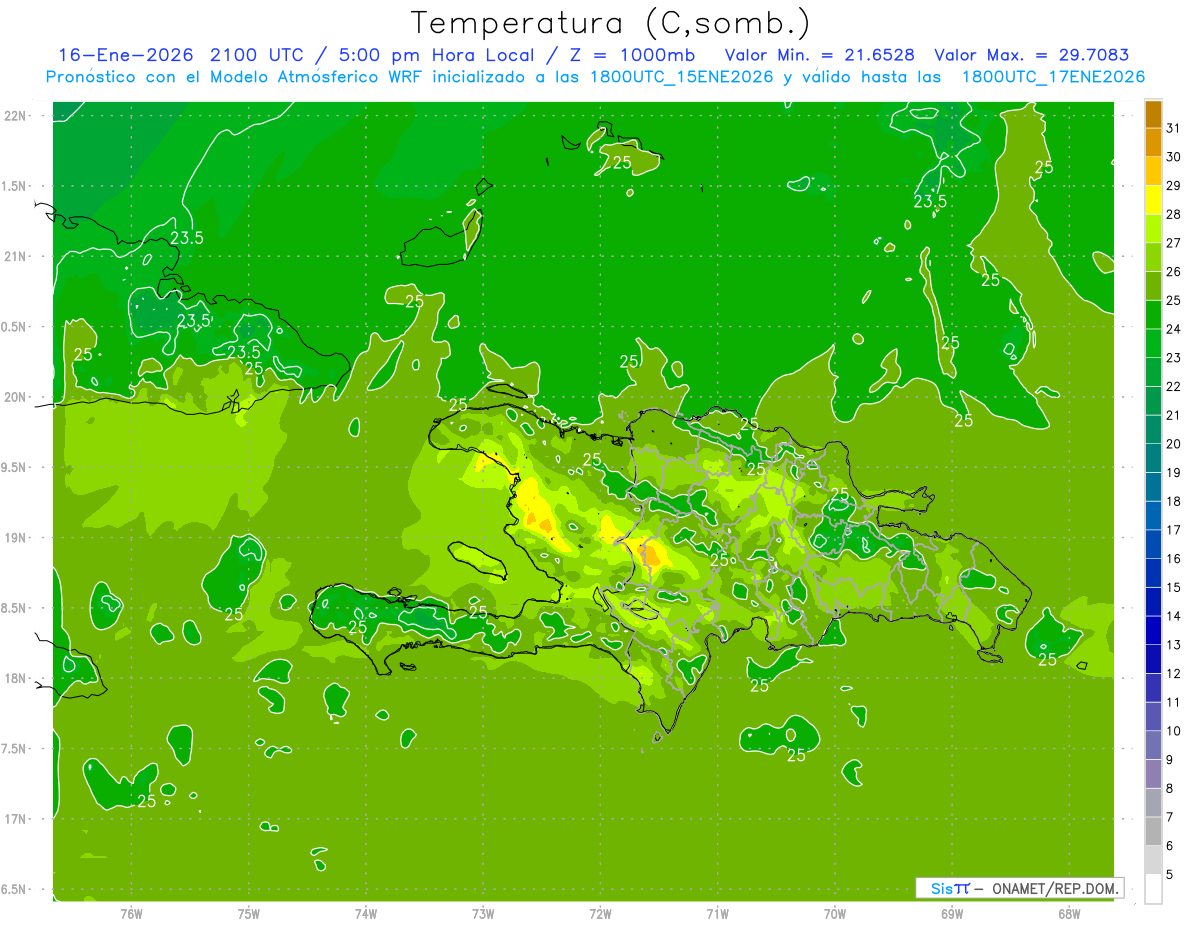Screen dimensions: 1200x927
Task: Click the 68W longitude axis label
Action: pyautogui.click(x=1069, y=913)
